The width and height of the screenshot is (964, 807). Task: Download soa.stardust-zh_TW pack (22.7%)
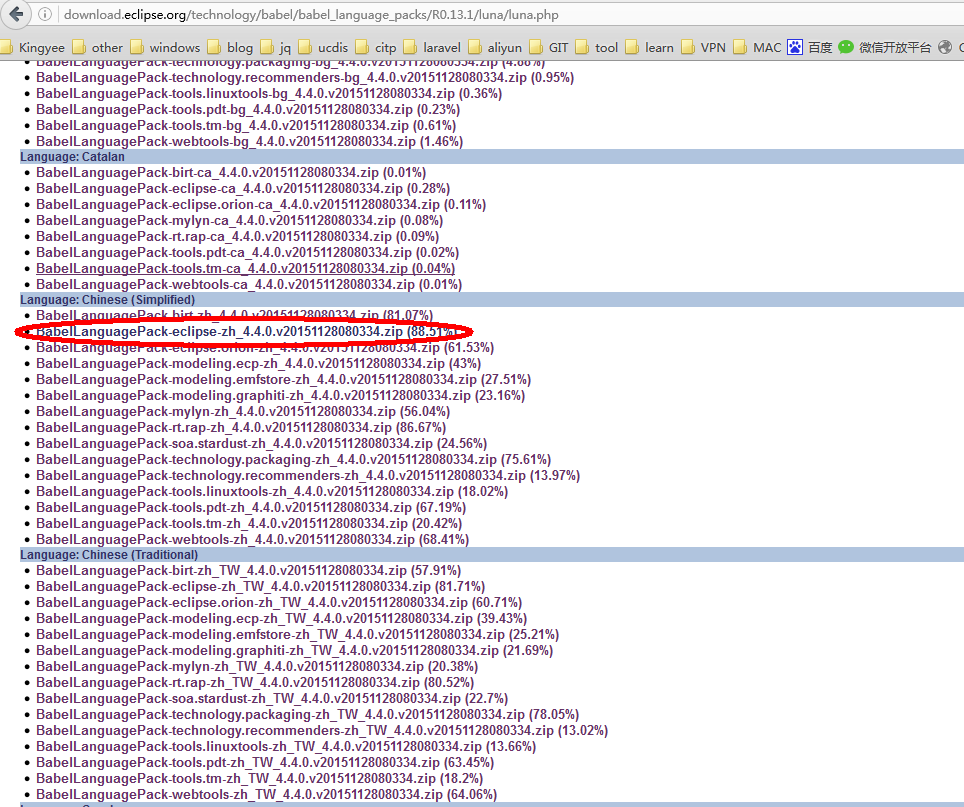pyautogui.click(x=272, y=698)
